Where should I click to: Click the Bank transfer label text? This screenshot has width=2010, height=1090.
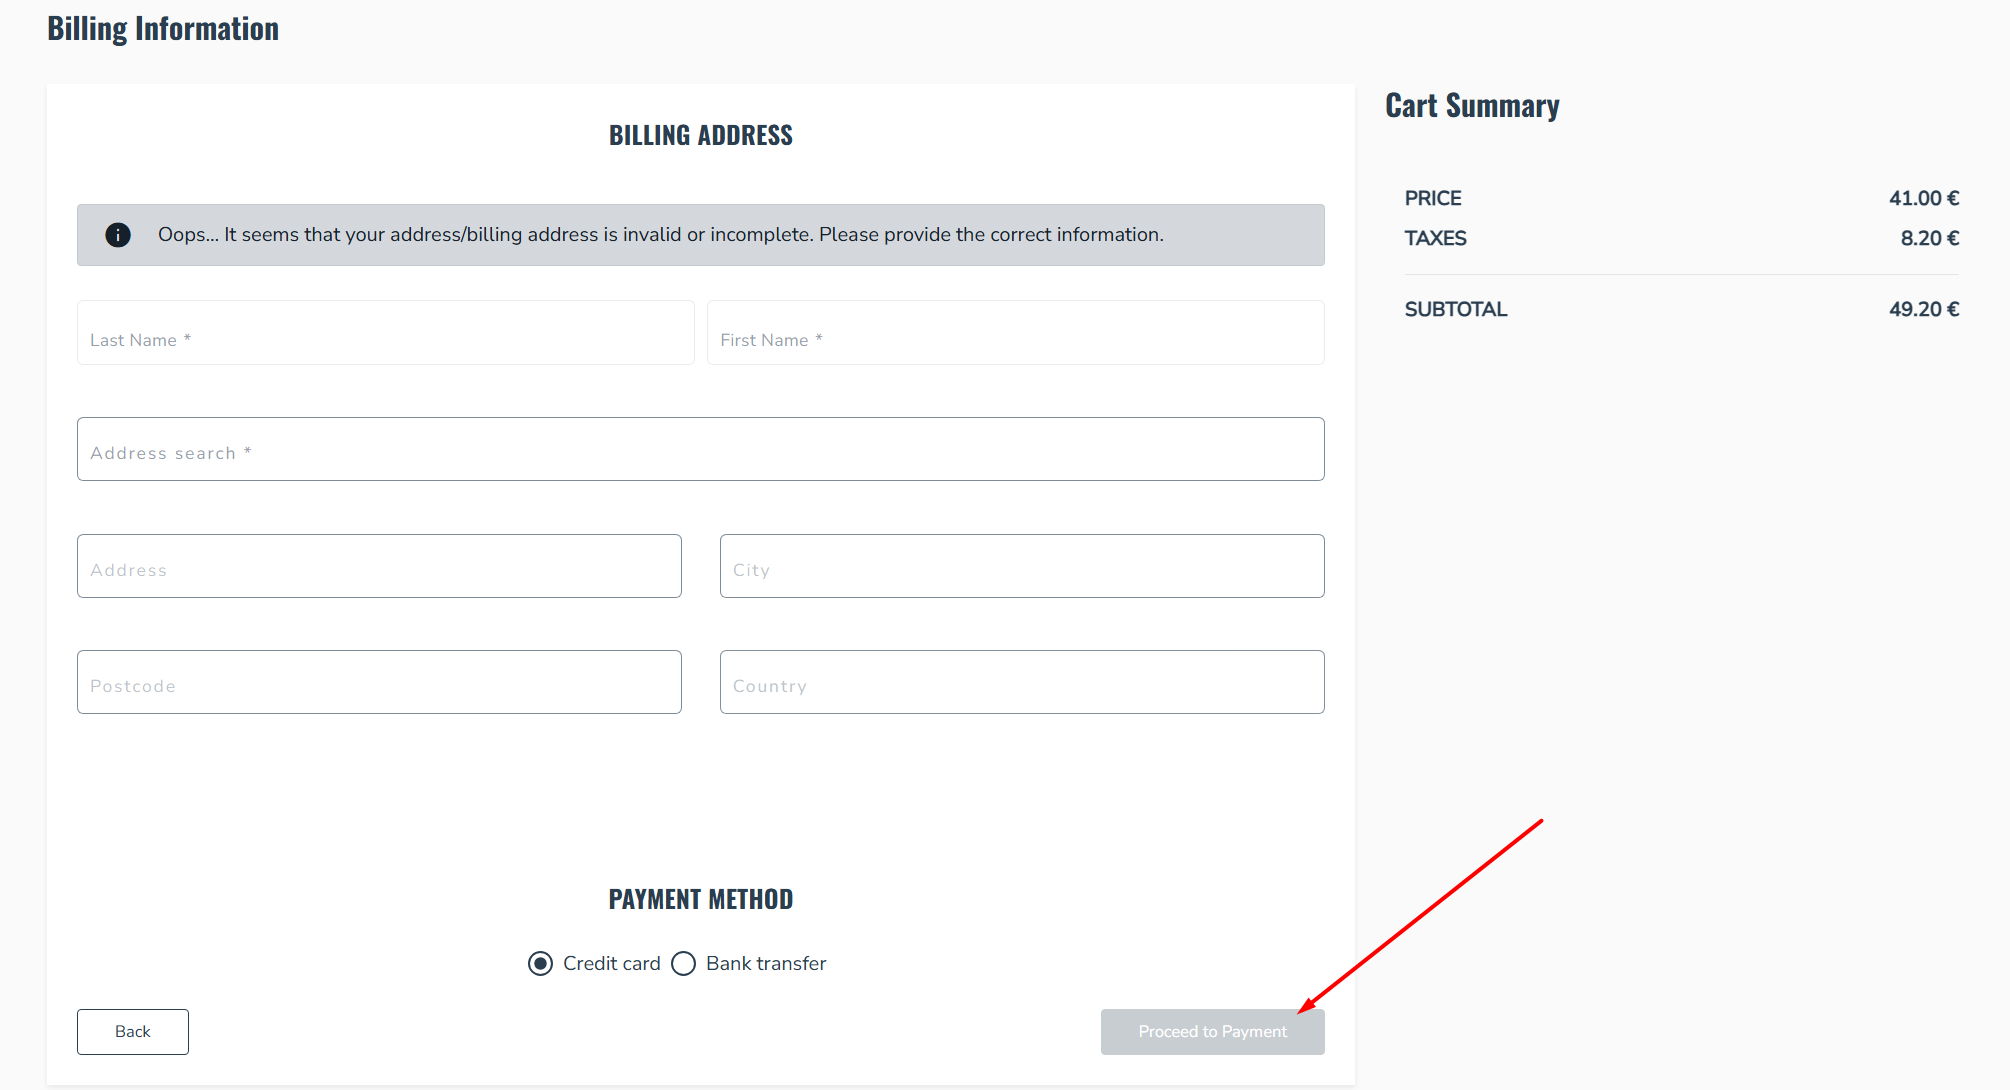coord(766,963)
